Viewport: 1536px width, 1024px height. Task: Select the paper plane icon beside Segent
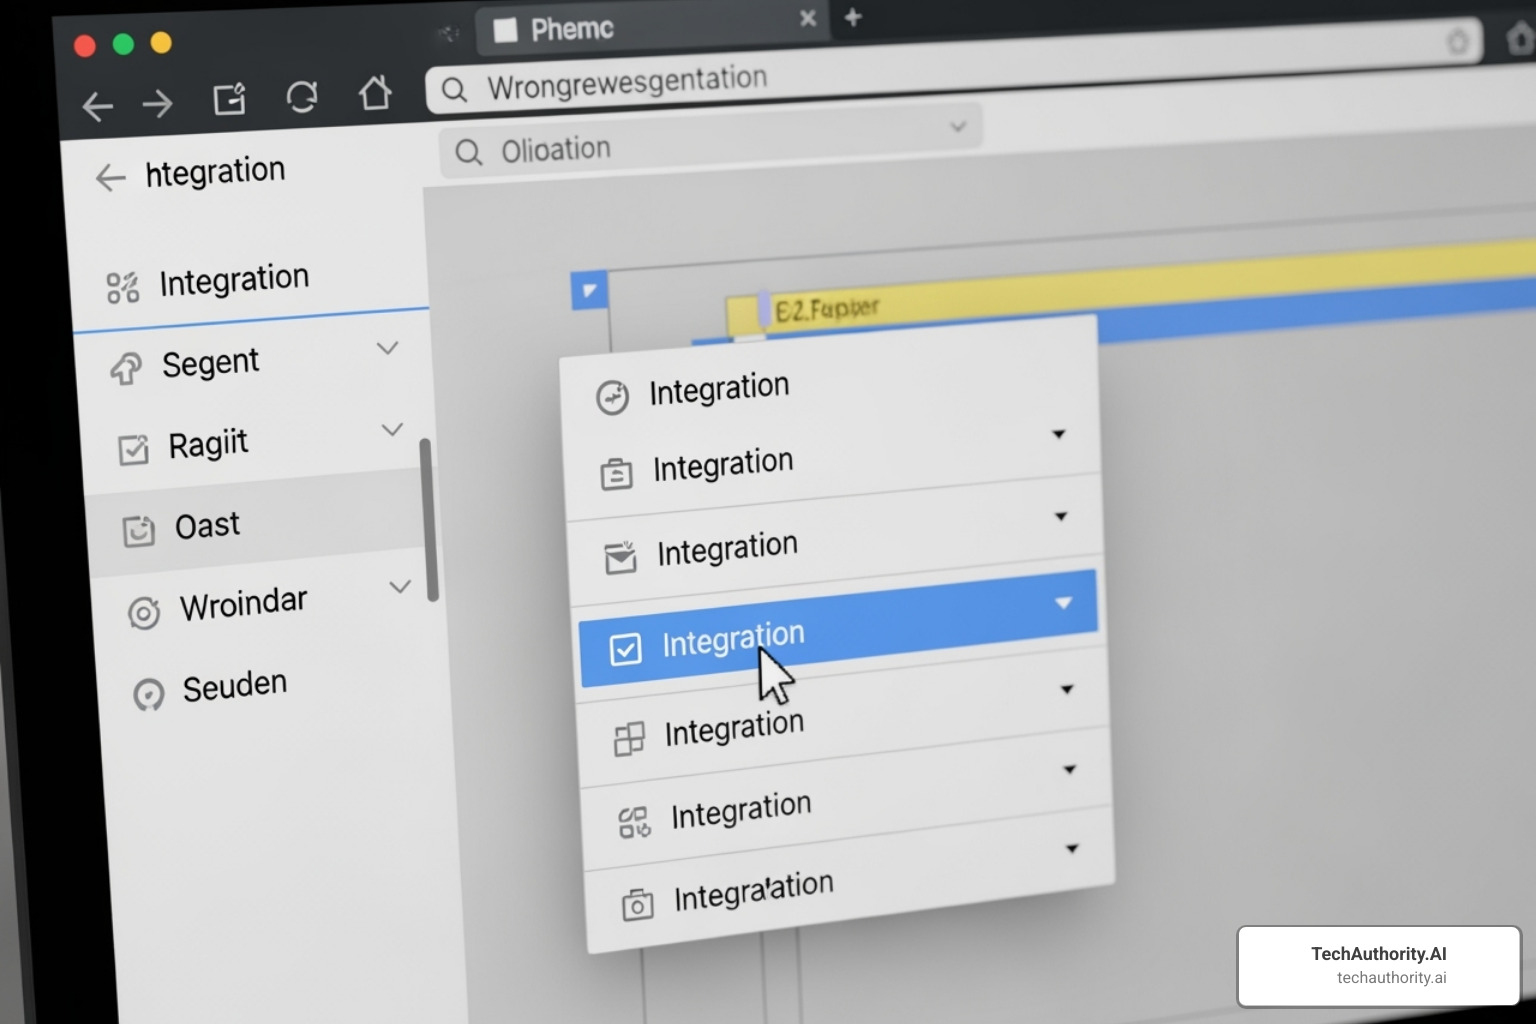pos(124,369)
